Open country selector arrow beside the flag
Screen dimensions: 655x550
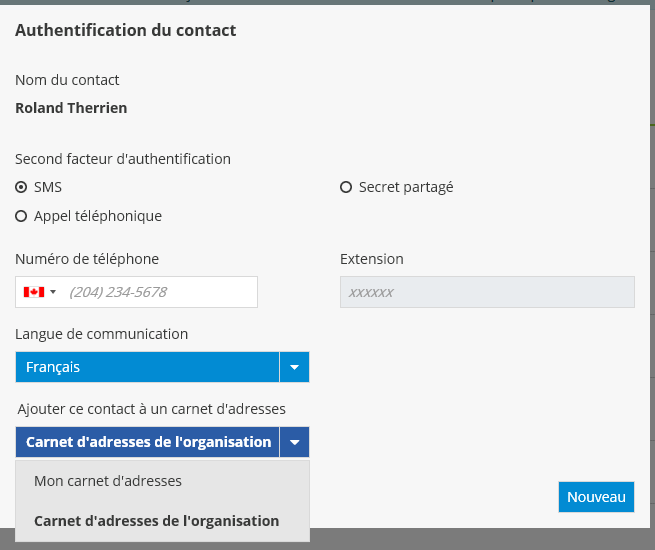point(53,292)
